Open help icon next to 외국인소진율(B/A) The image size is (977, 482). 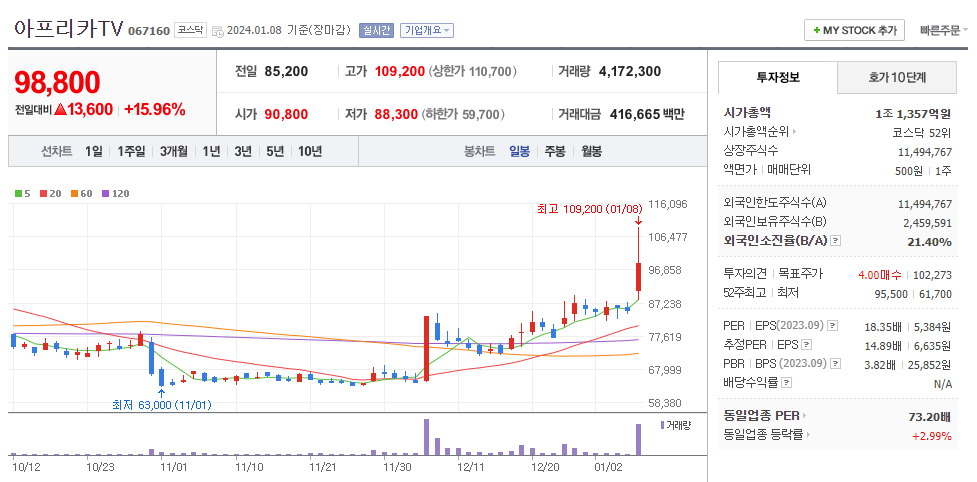click(836, 240)
